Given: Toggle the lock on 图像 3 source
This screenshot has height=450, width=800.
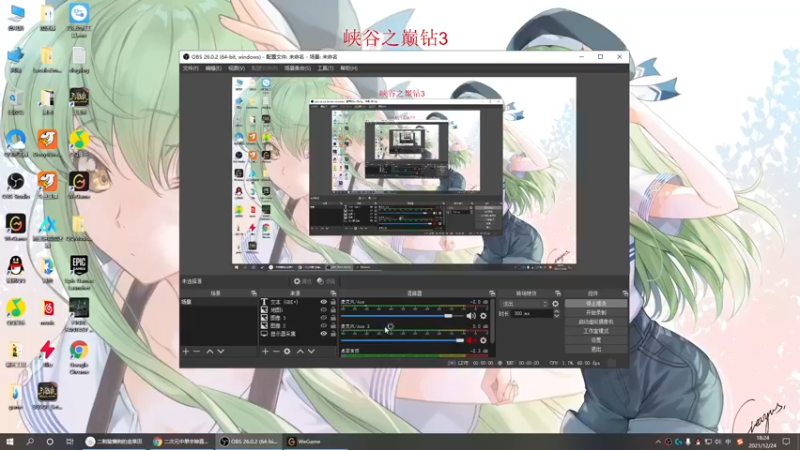Looking at the screenshot, I should click(333, 318).
